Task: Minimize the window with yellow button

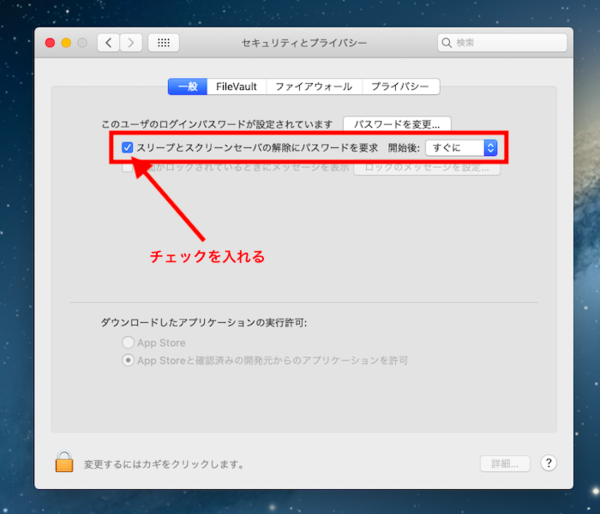Action: (67, 43)
